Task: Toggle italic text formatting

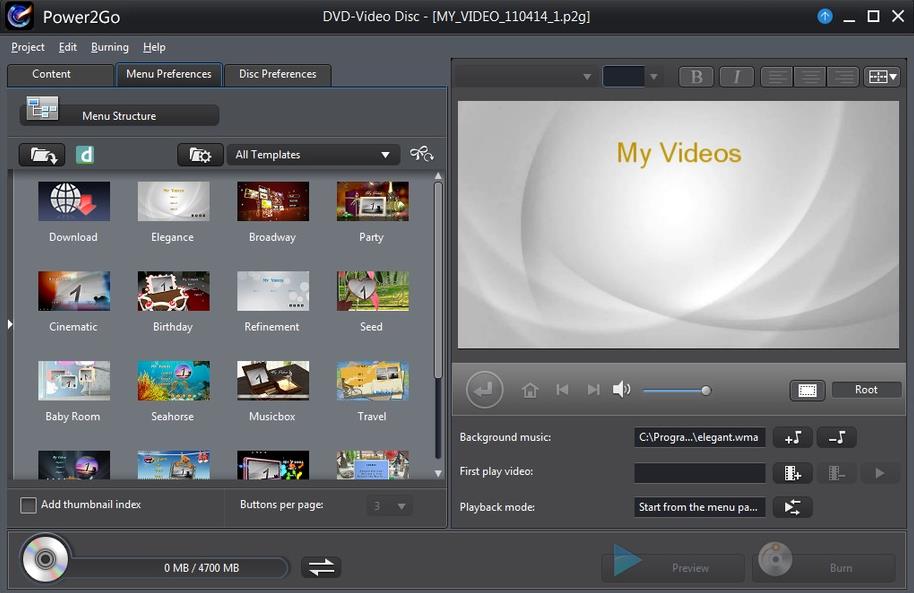Action: 737,77
